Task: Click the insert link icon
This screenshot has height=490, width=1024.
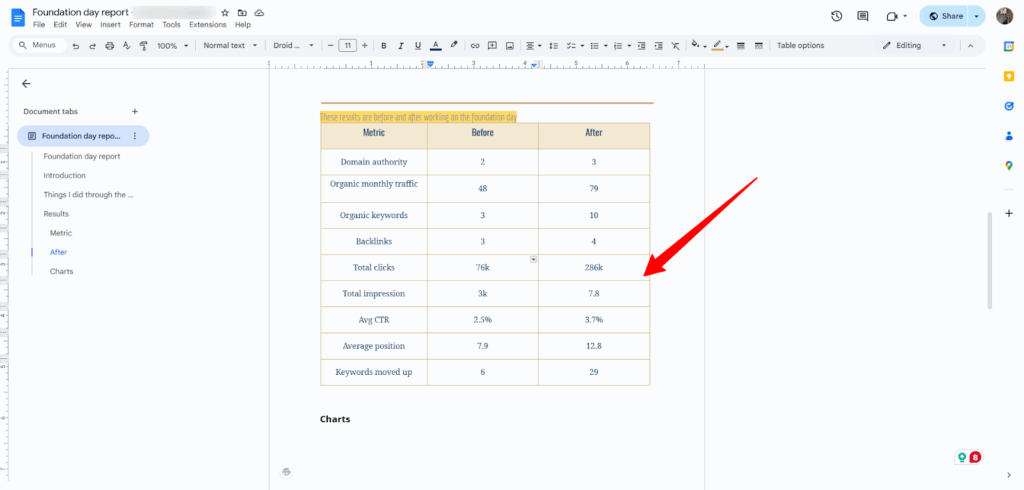Action: pyautogui.click(x=475, y=45)
